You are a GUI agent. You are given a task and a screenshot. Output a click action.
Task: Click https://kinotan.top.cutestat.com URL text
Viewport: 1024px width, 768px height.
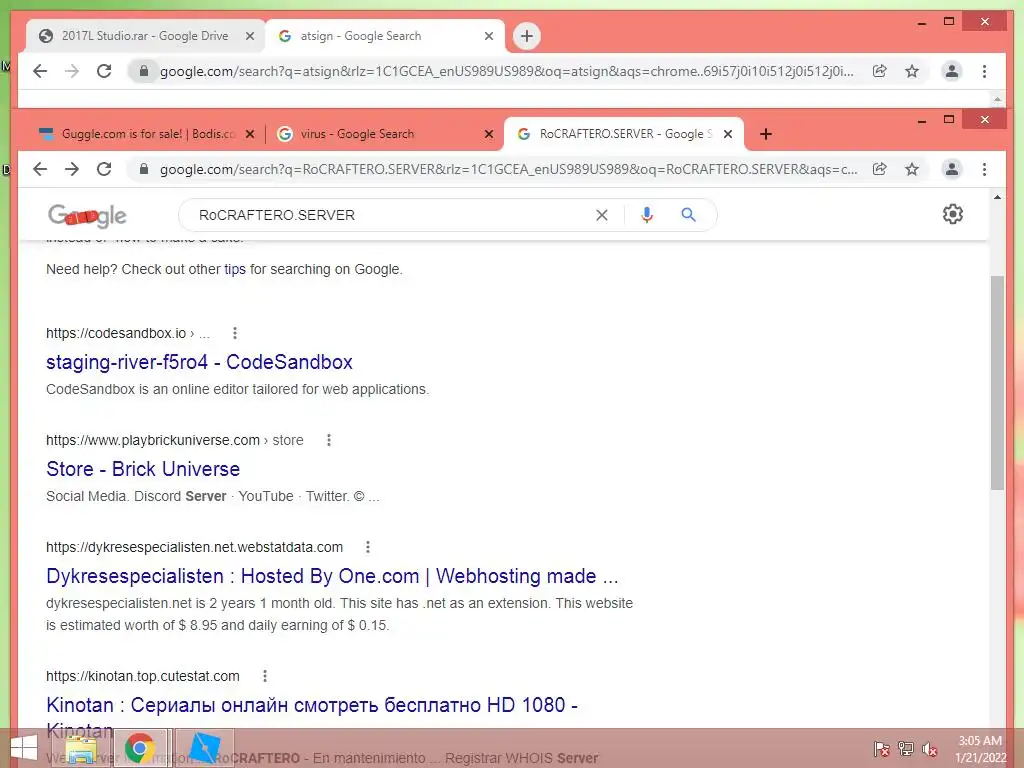pyautogui.click(x=142, y=676)
